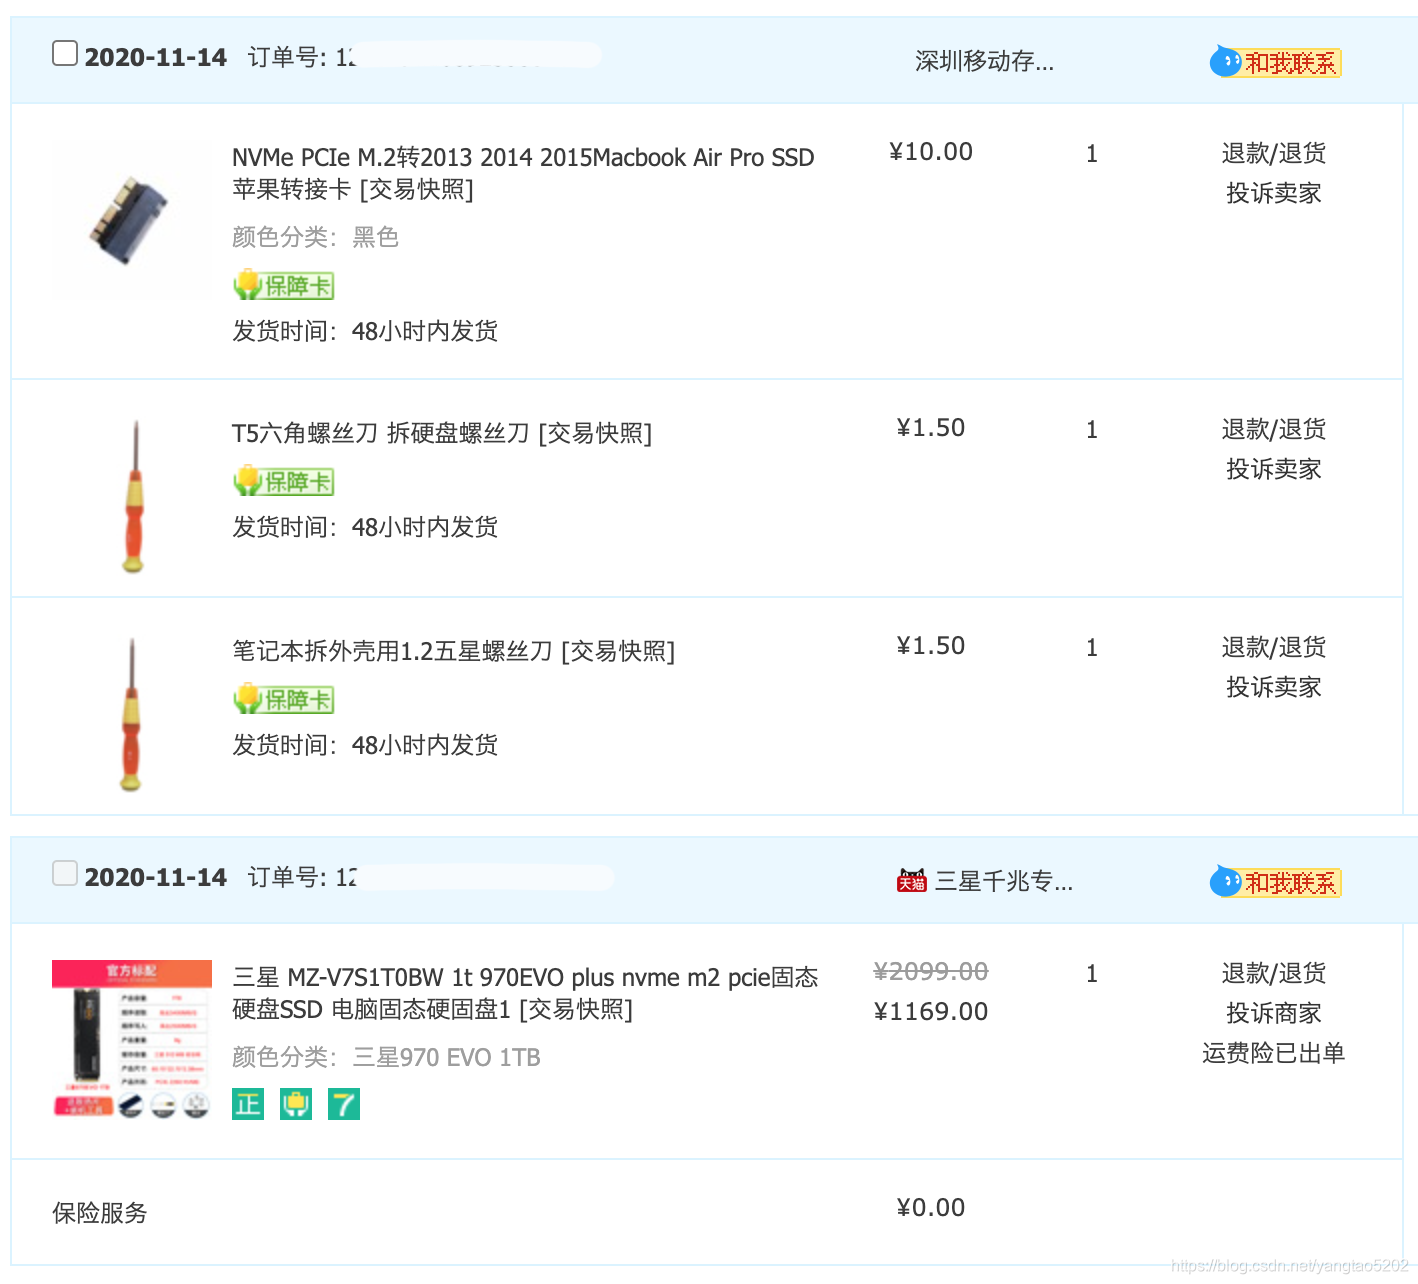Open the 1.2五星螺丝刀 product thumbnail

point(131,715)
